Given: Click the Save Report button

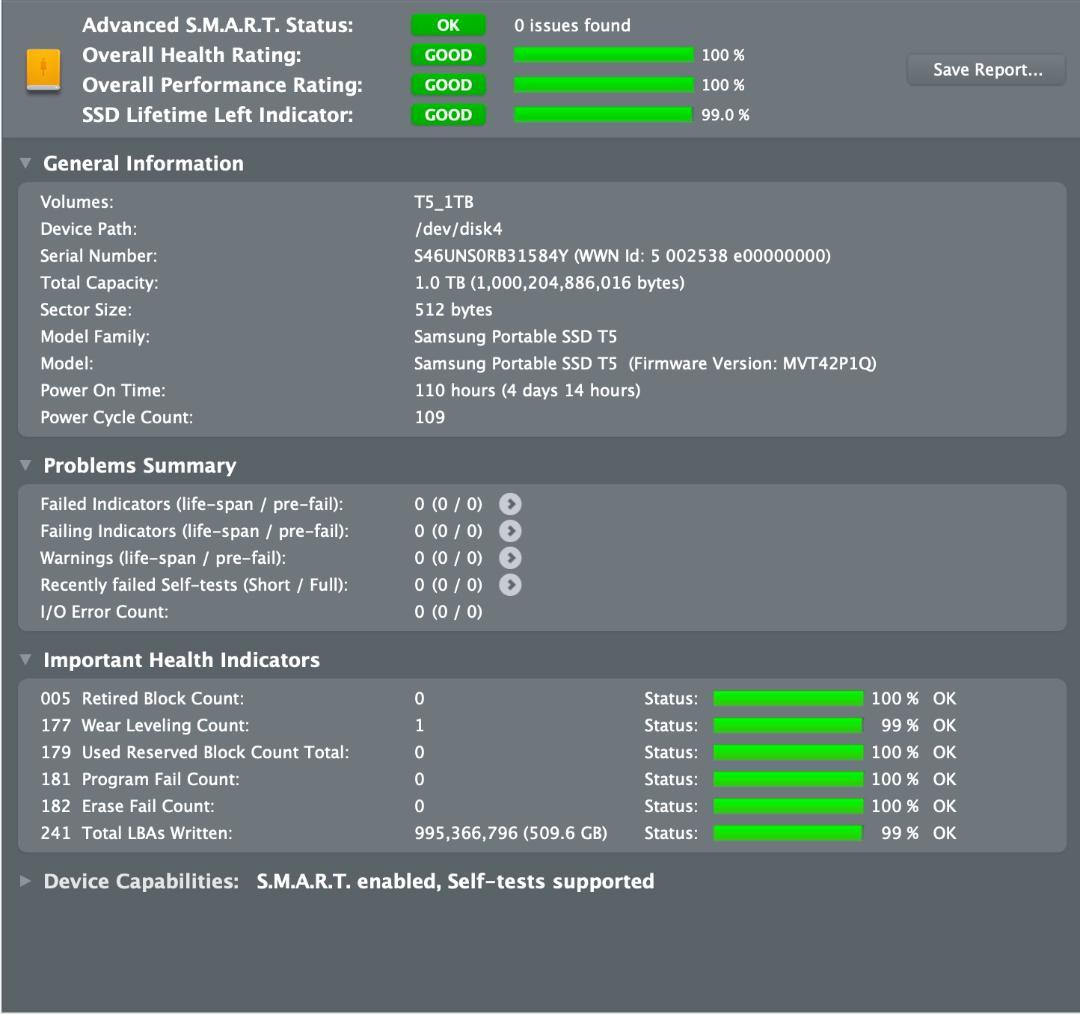Looking at the screenshot, I should pos(986,70).
